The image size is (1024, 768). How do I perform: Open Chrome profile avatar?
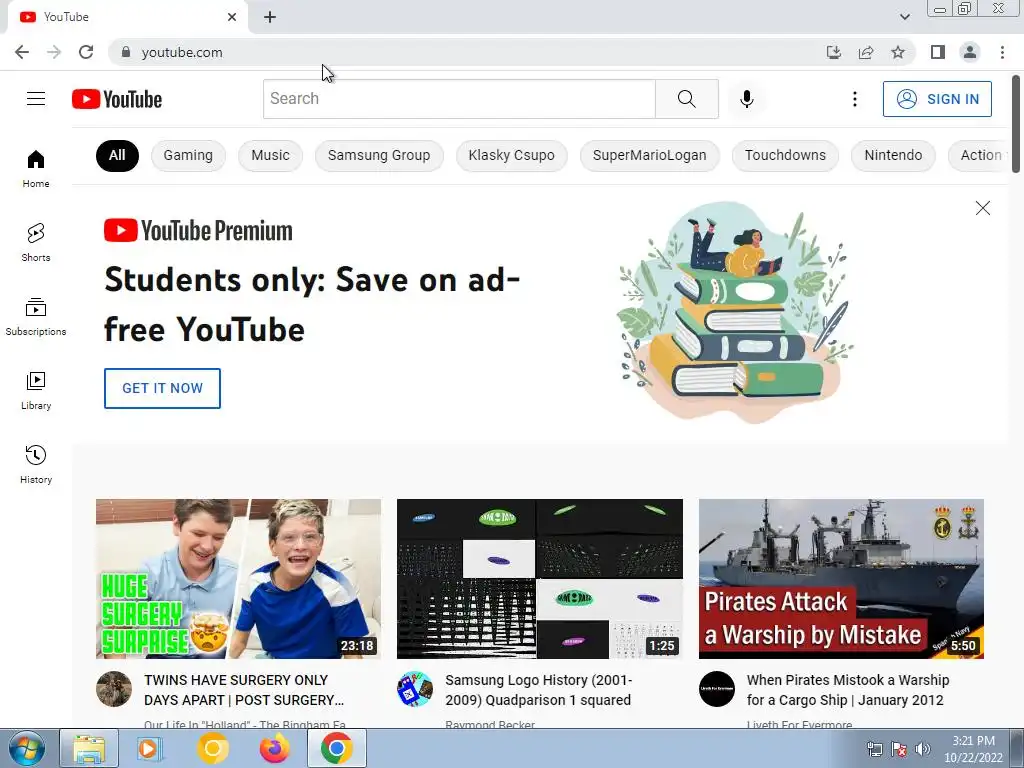(x=970, y=52)
